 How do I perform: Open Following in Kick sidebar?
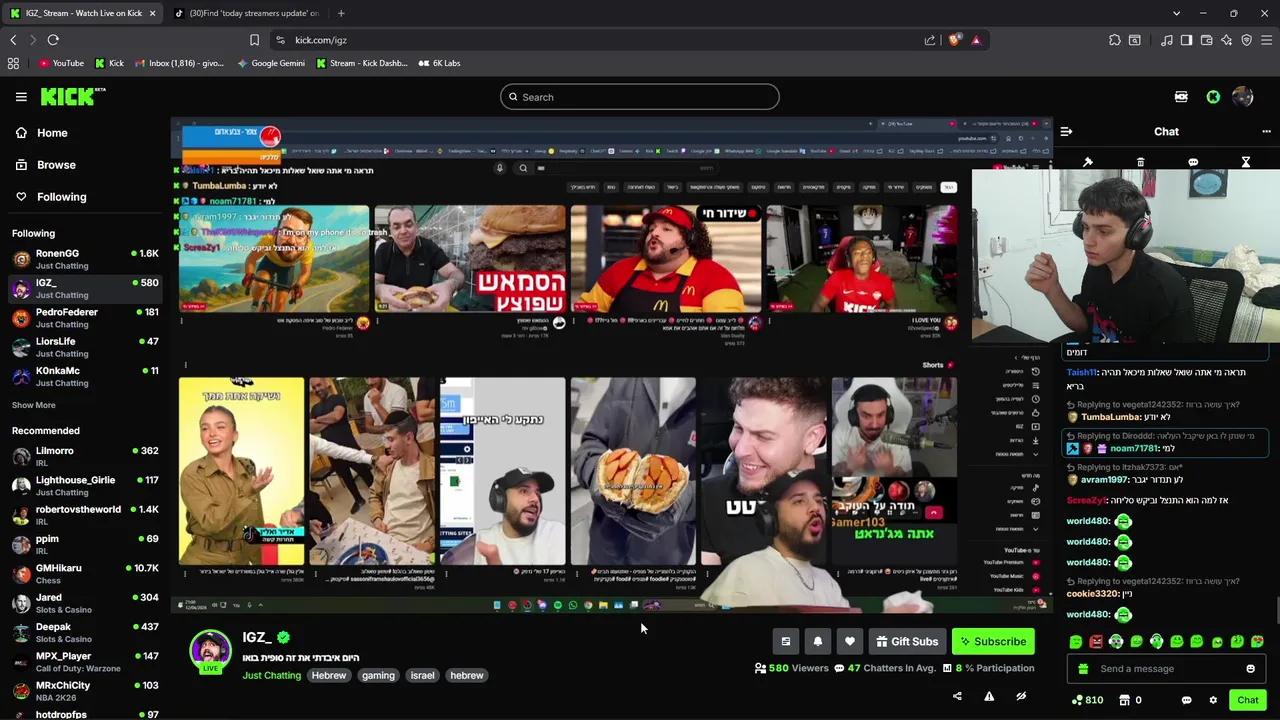pos(50,197)
